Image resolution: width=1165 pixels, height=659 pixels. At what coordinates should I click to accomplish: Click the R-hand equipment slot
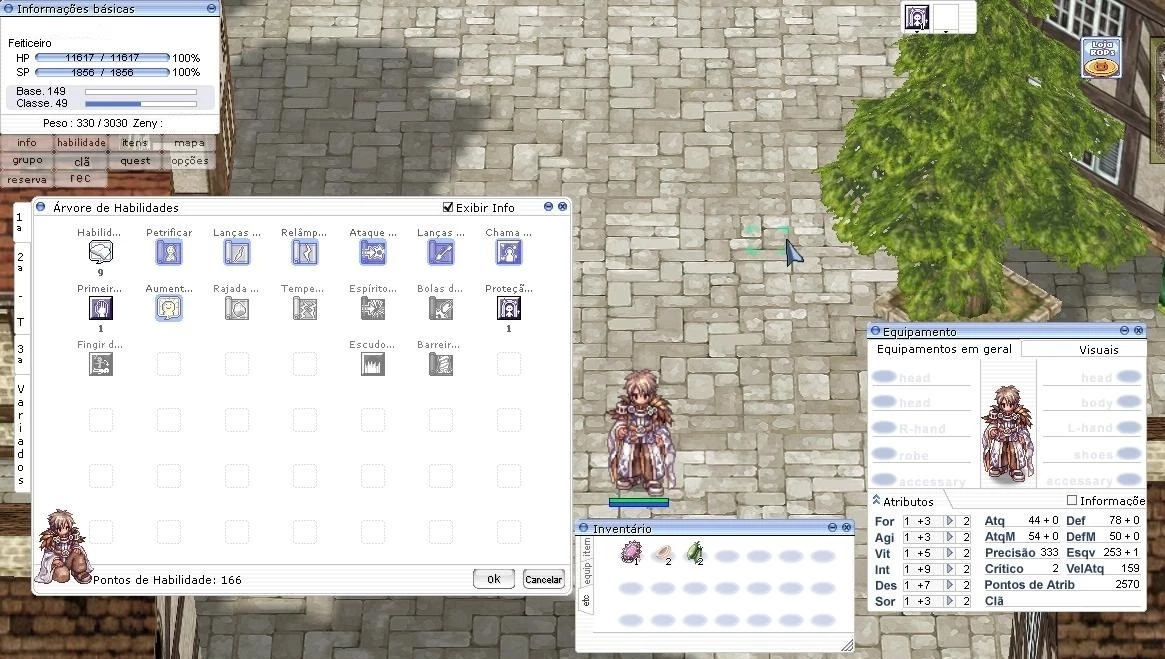click(921, 429)
